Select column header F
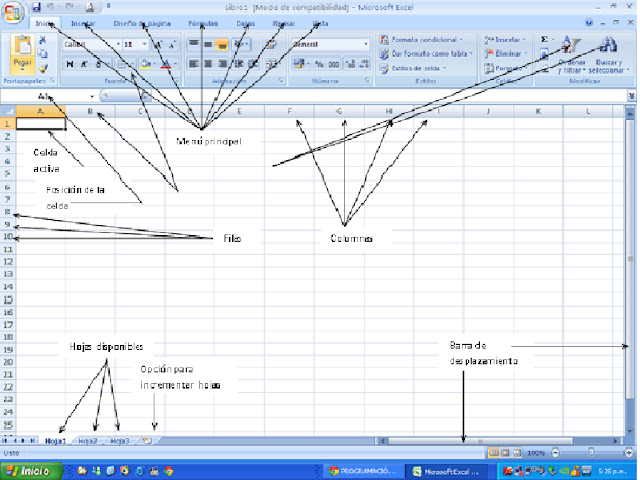 point(289,111)
